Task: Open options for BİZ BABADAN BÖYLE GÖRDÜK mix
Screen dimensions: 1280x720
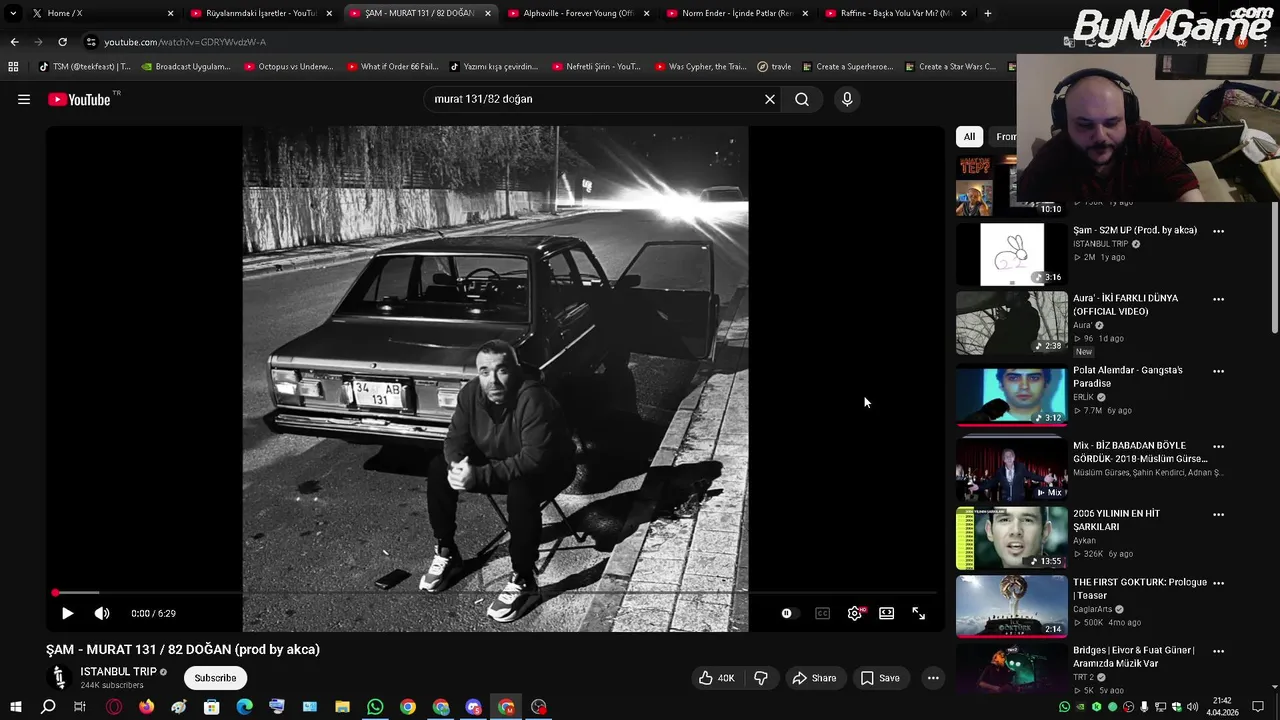Action: tap(1218, 447)
